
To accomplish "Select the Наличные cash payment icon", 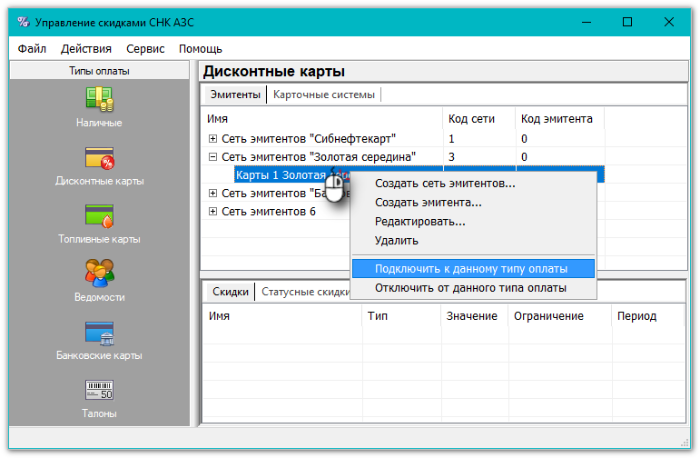I will (98, 99).
